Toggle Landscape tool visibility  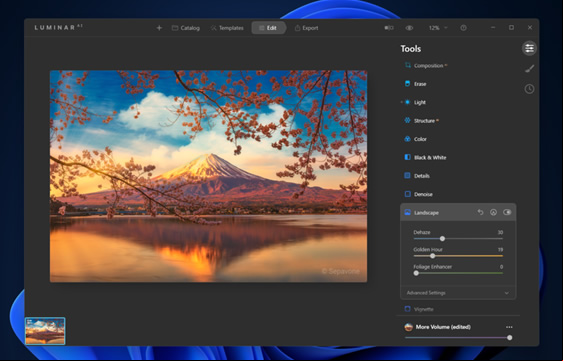[507, 212]
